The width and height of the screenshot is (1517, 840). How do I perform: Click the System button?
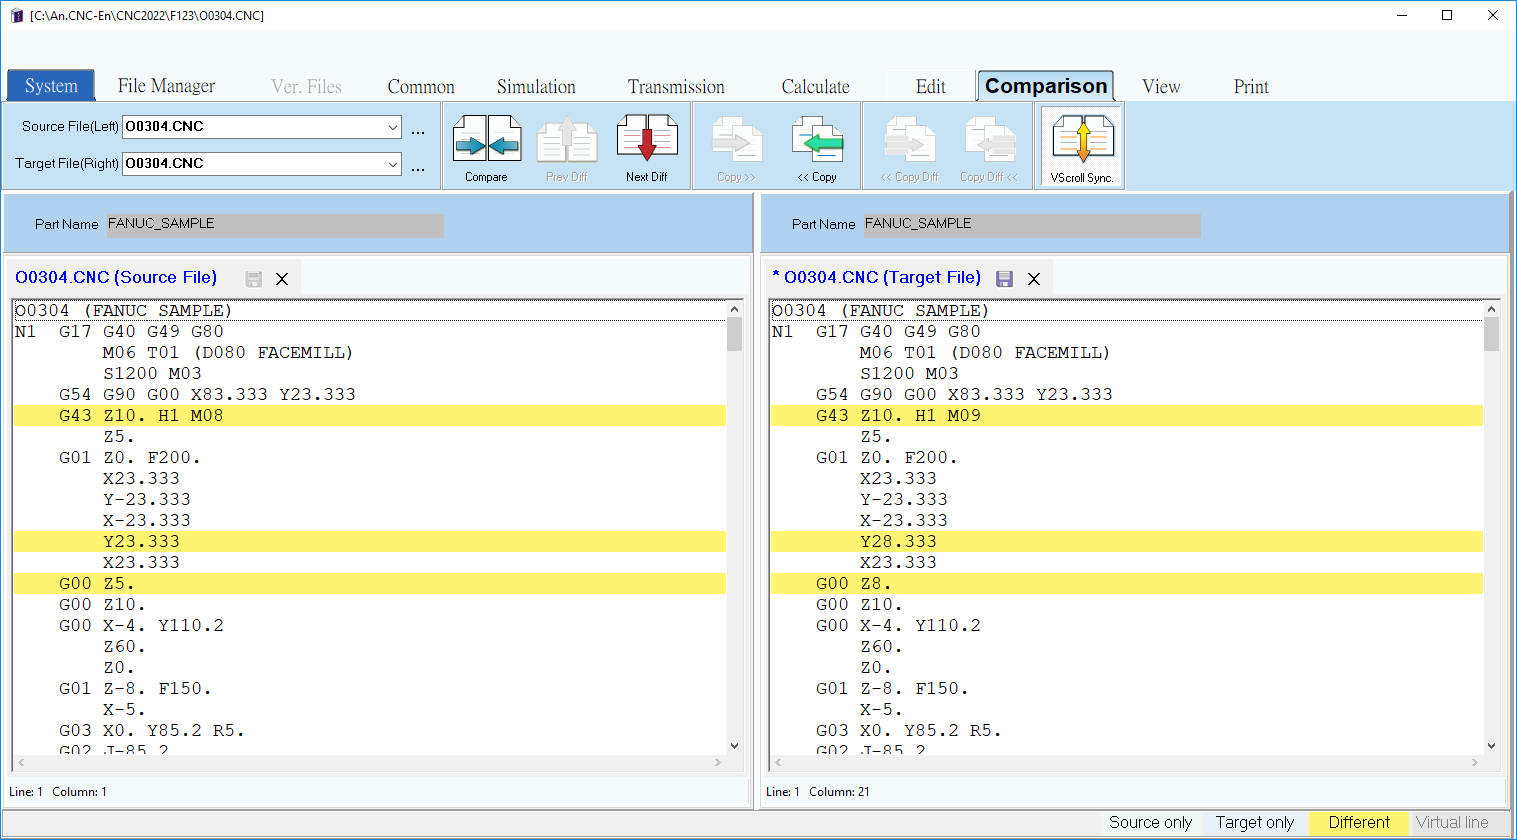pos(51,86)
